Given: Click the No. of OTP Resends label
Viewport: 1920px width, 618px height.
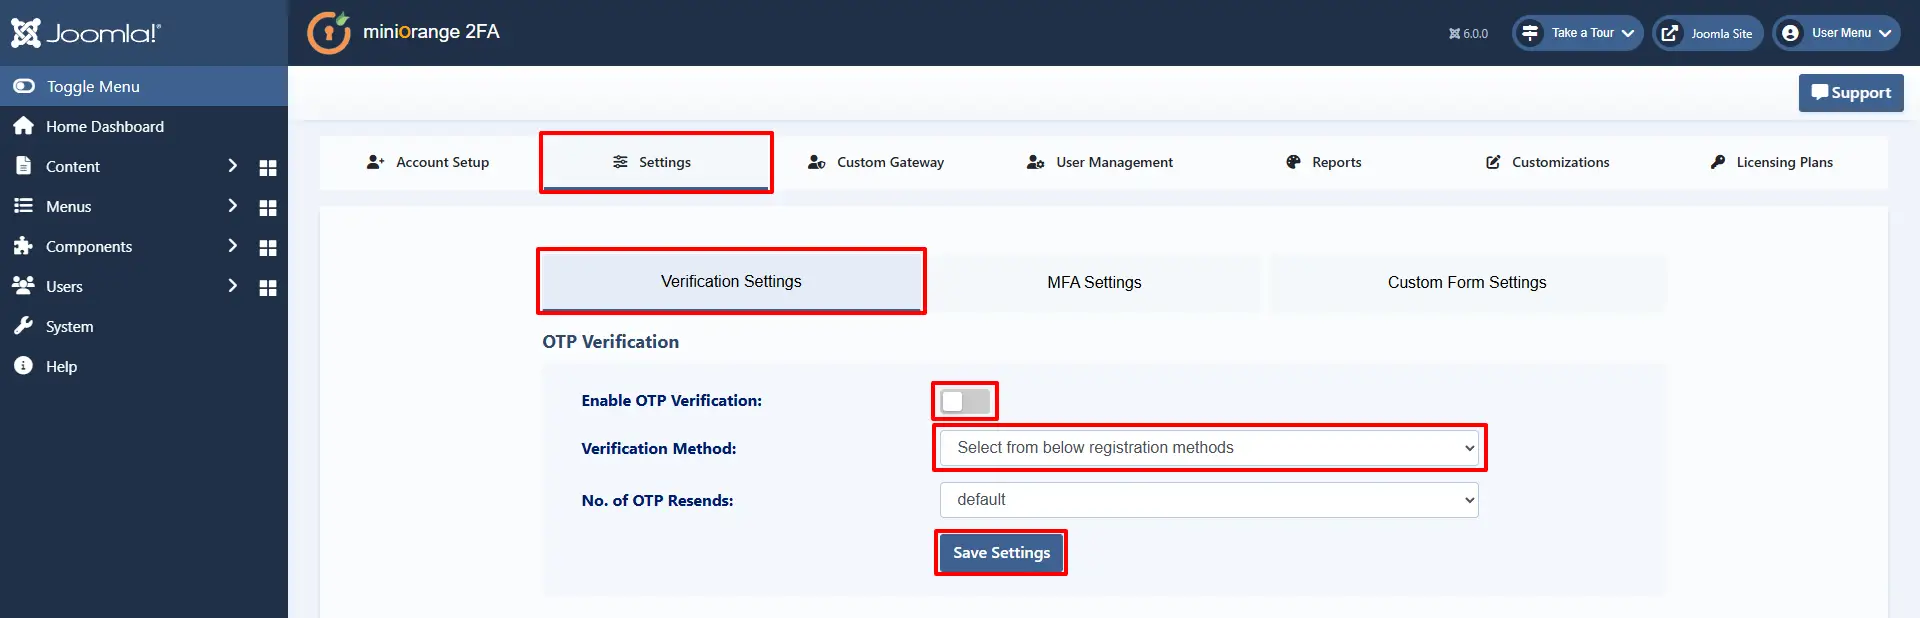Looking at the screenshot, I should click(x=658, y=501).
